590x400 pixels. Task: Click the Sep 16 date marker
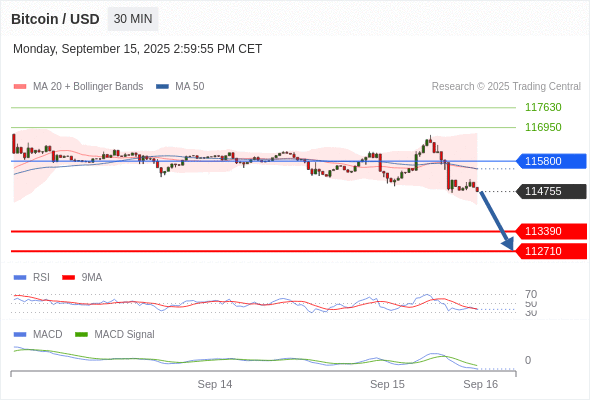(x=481, y=384)
